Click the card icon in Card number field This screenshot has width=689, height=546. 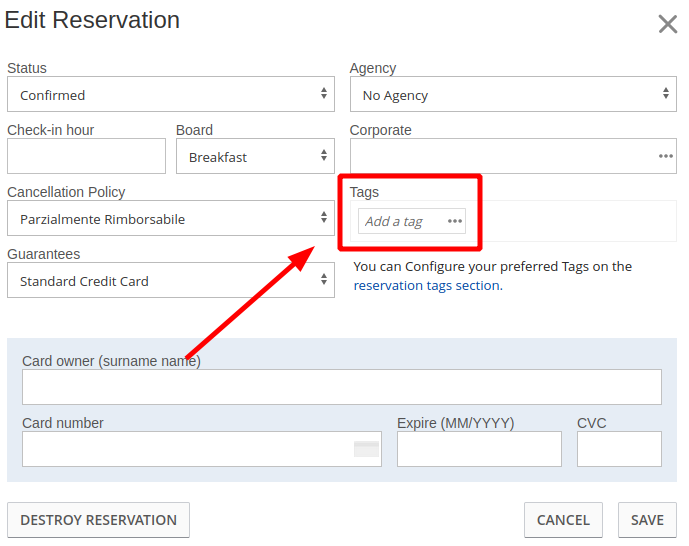click(x=366, y=449)
